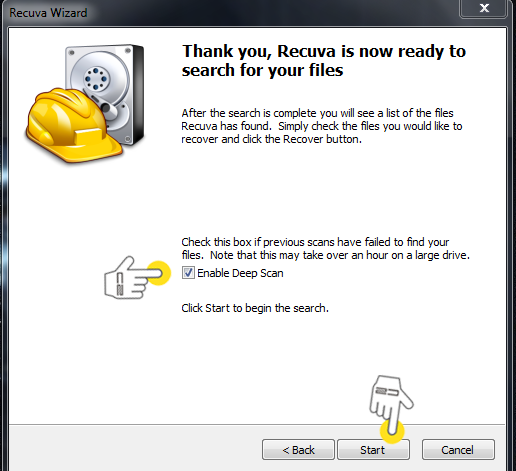Click the blue-dotted platter hub on the drive

pos(96,79)
